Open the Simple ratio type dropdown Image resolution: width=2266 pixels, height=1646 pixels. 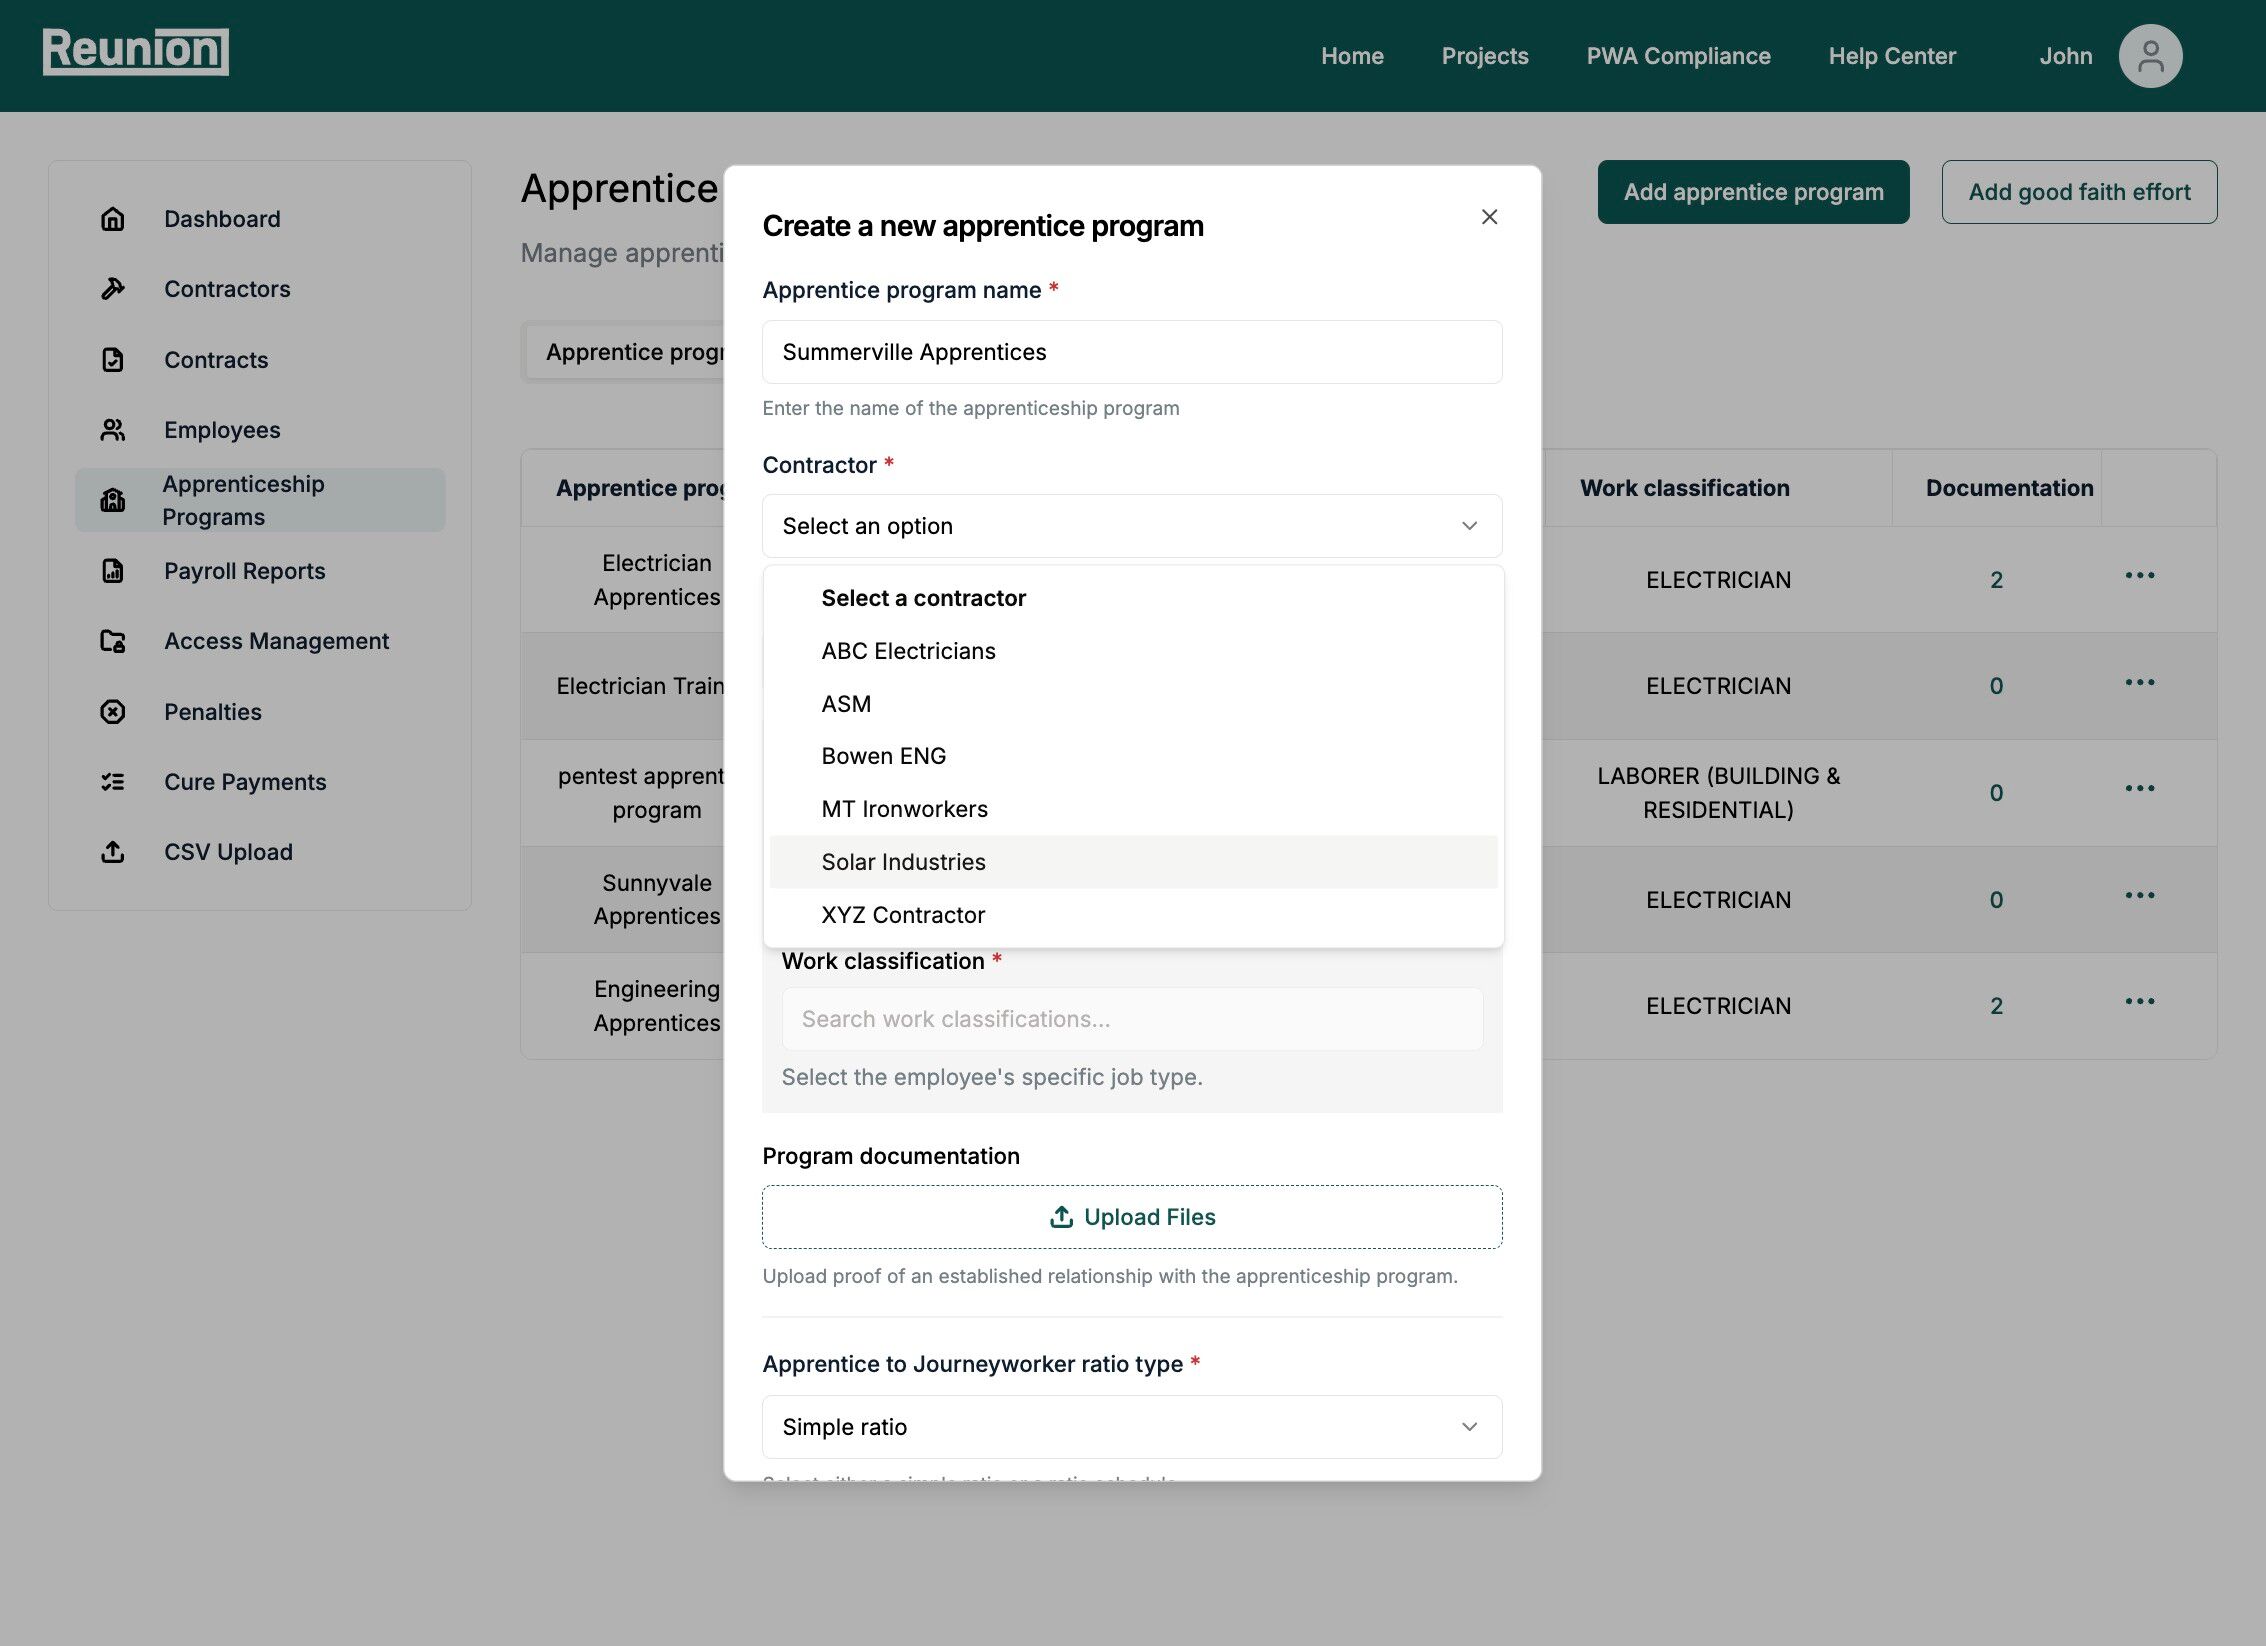[x=1131, y=1427]
